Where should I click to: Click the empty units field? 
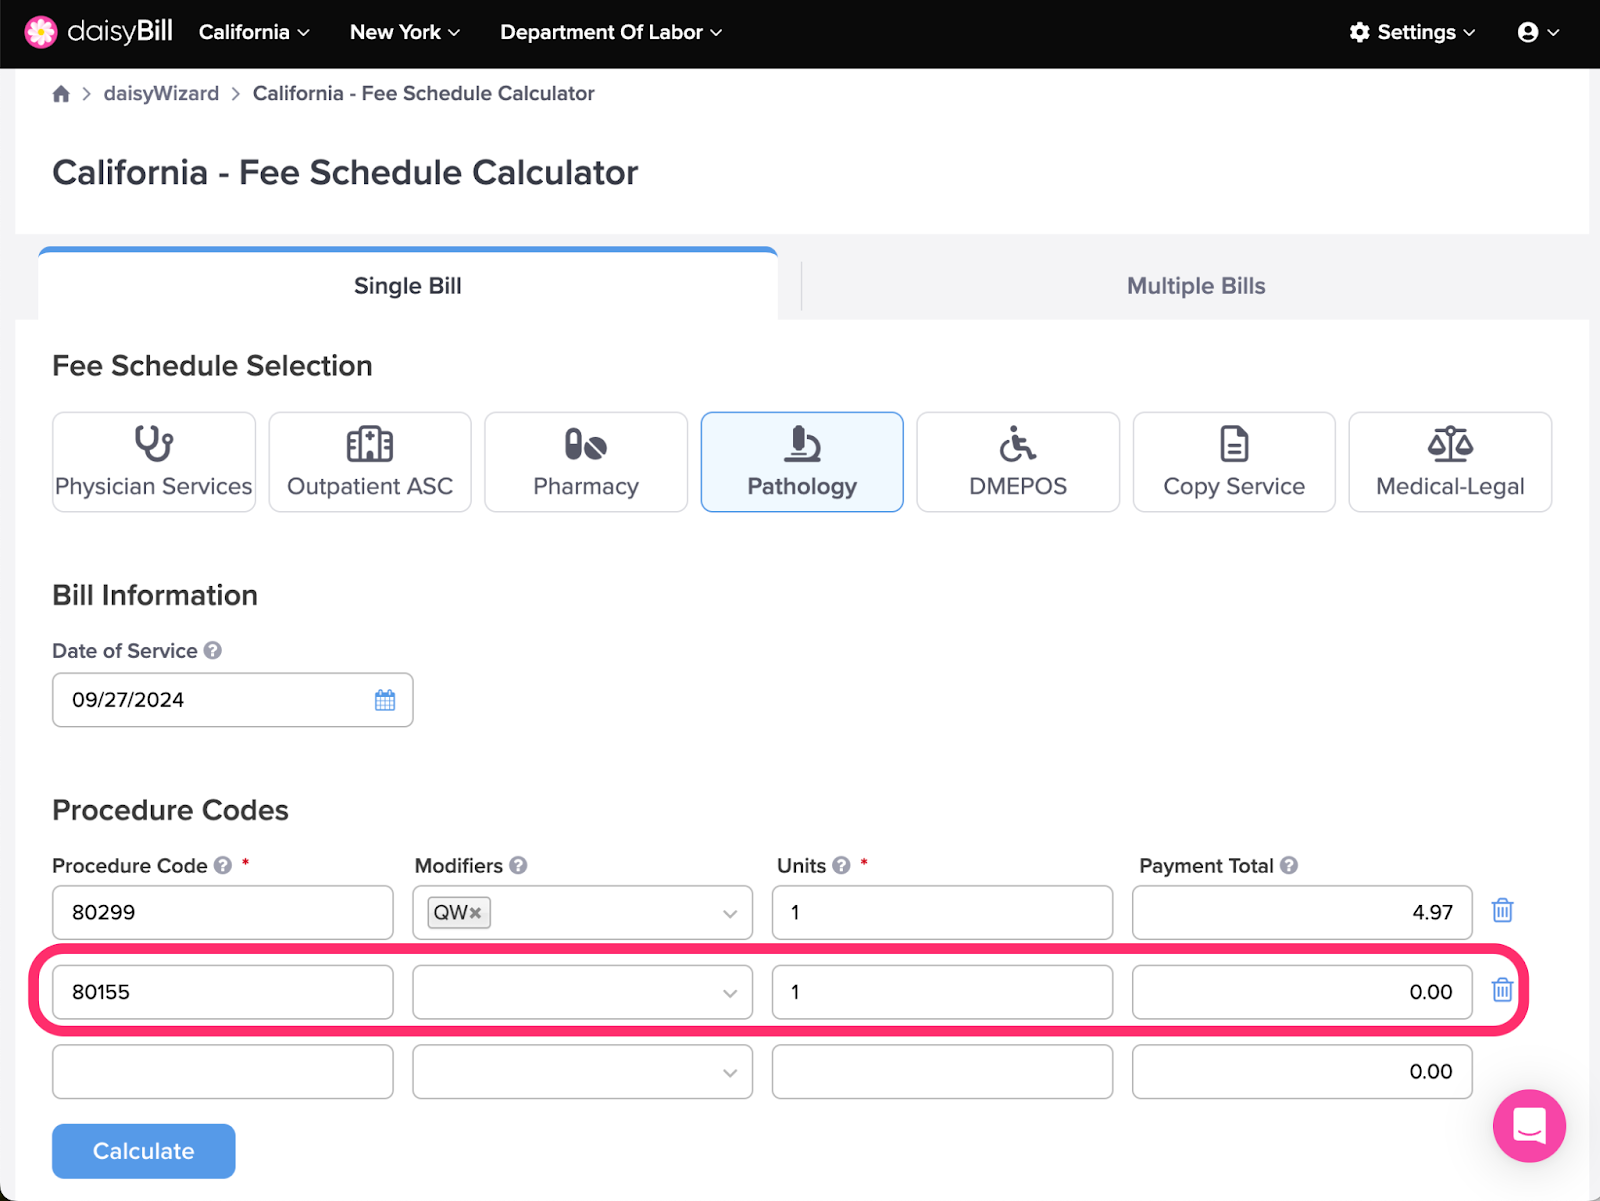point(942,1072)
